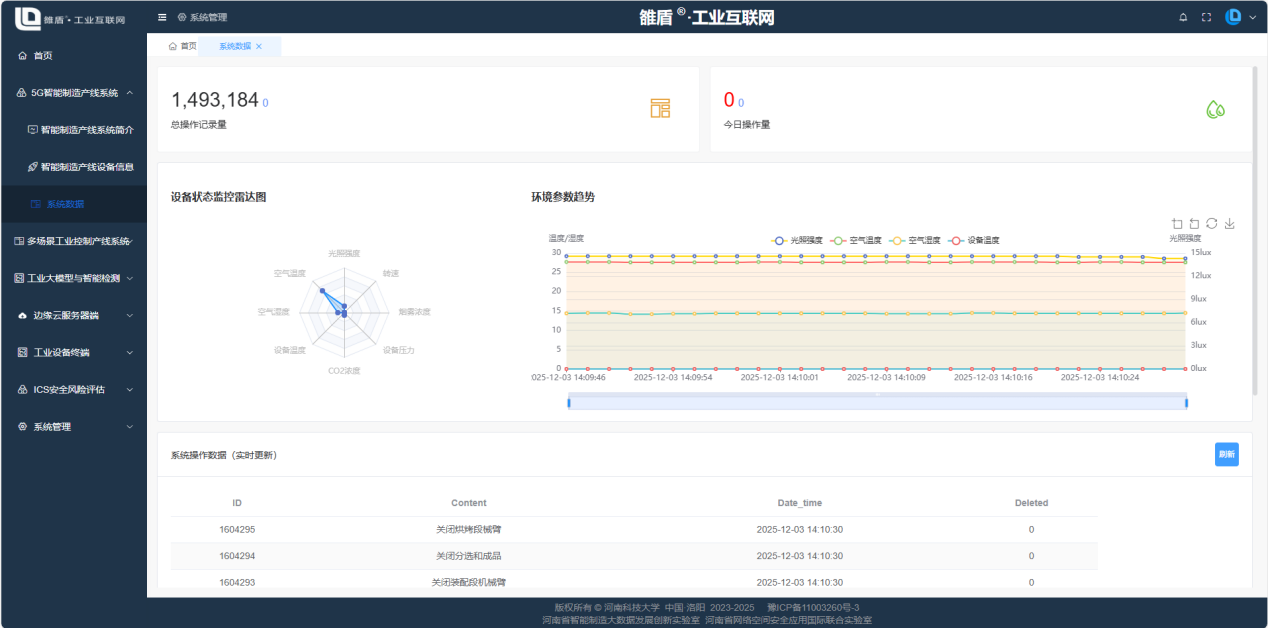Select the area zoom tool on the environment chart

(1177, 223)
